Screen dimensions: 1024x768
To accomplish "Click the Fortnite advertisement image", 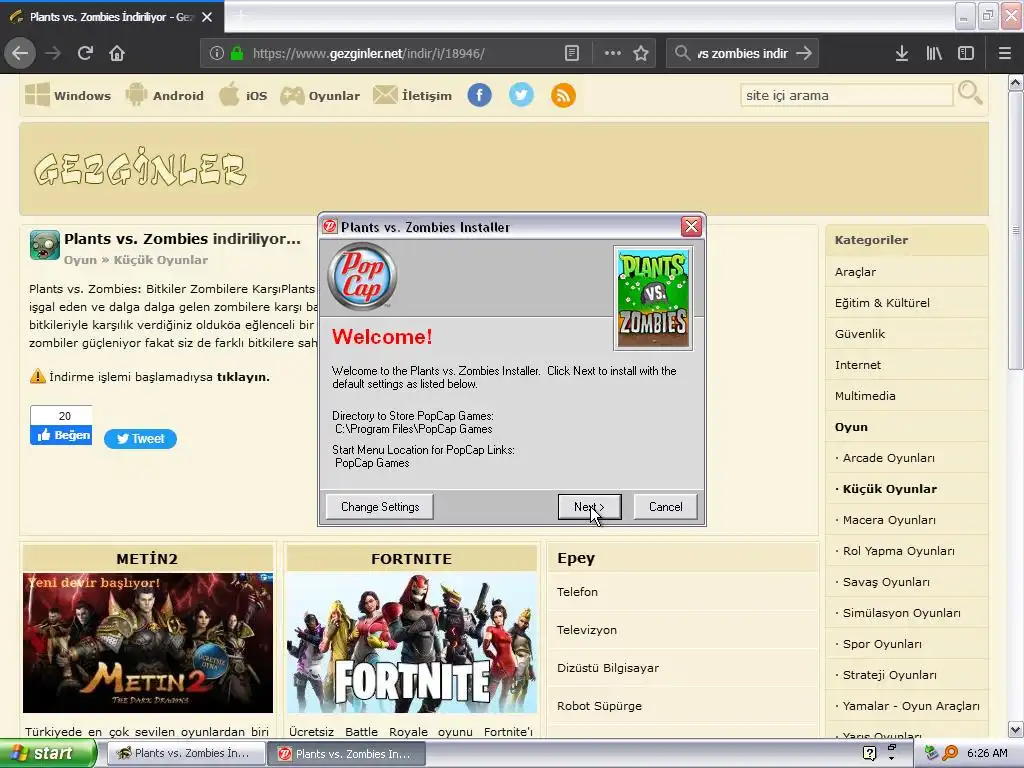I will click(412, 643).
